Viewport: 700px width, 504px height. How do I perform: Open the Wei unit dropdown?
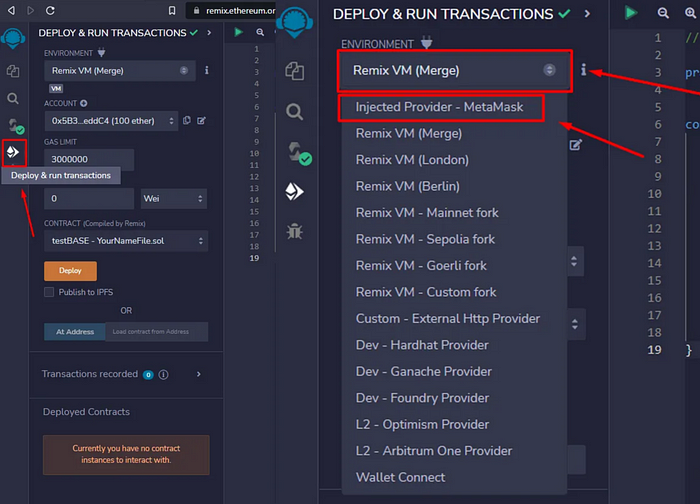tap(174, 198)
